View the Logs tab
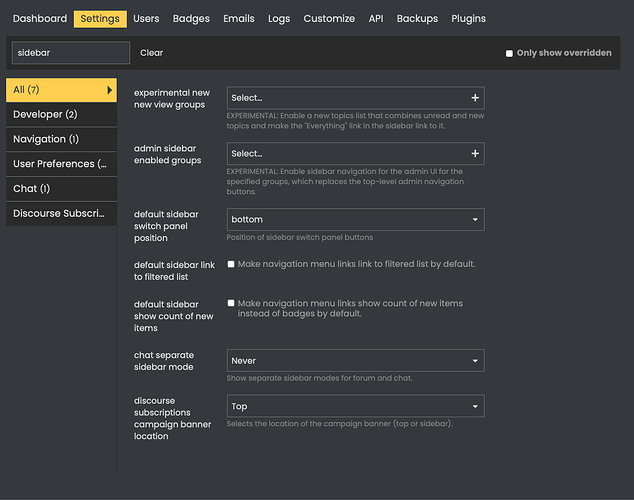Screen dimensions: 634x500 tap(279, 19)
